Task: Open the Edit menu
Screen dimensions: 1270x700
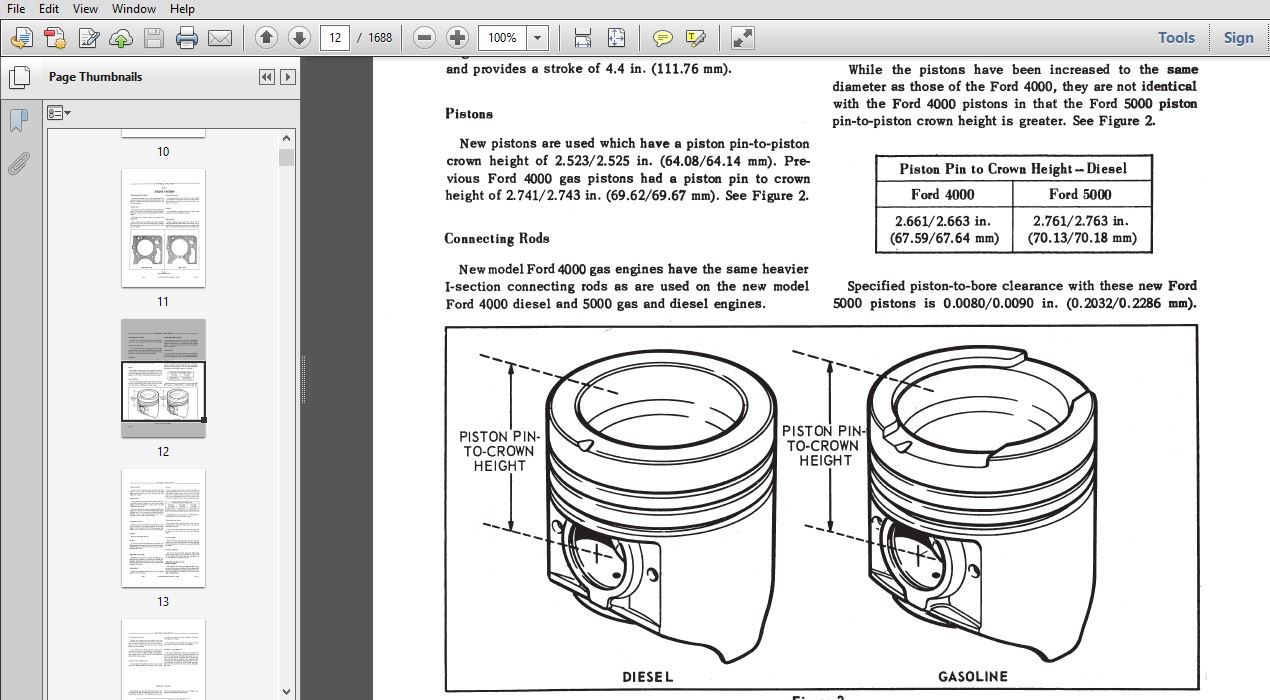Action: (48, 9)
